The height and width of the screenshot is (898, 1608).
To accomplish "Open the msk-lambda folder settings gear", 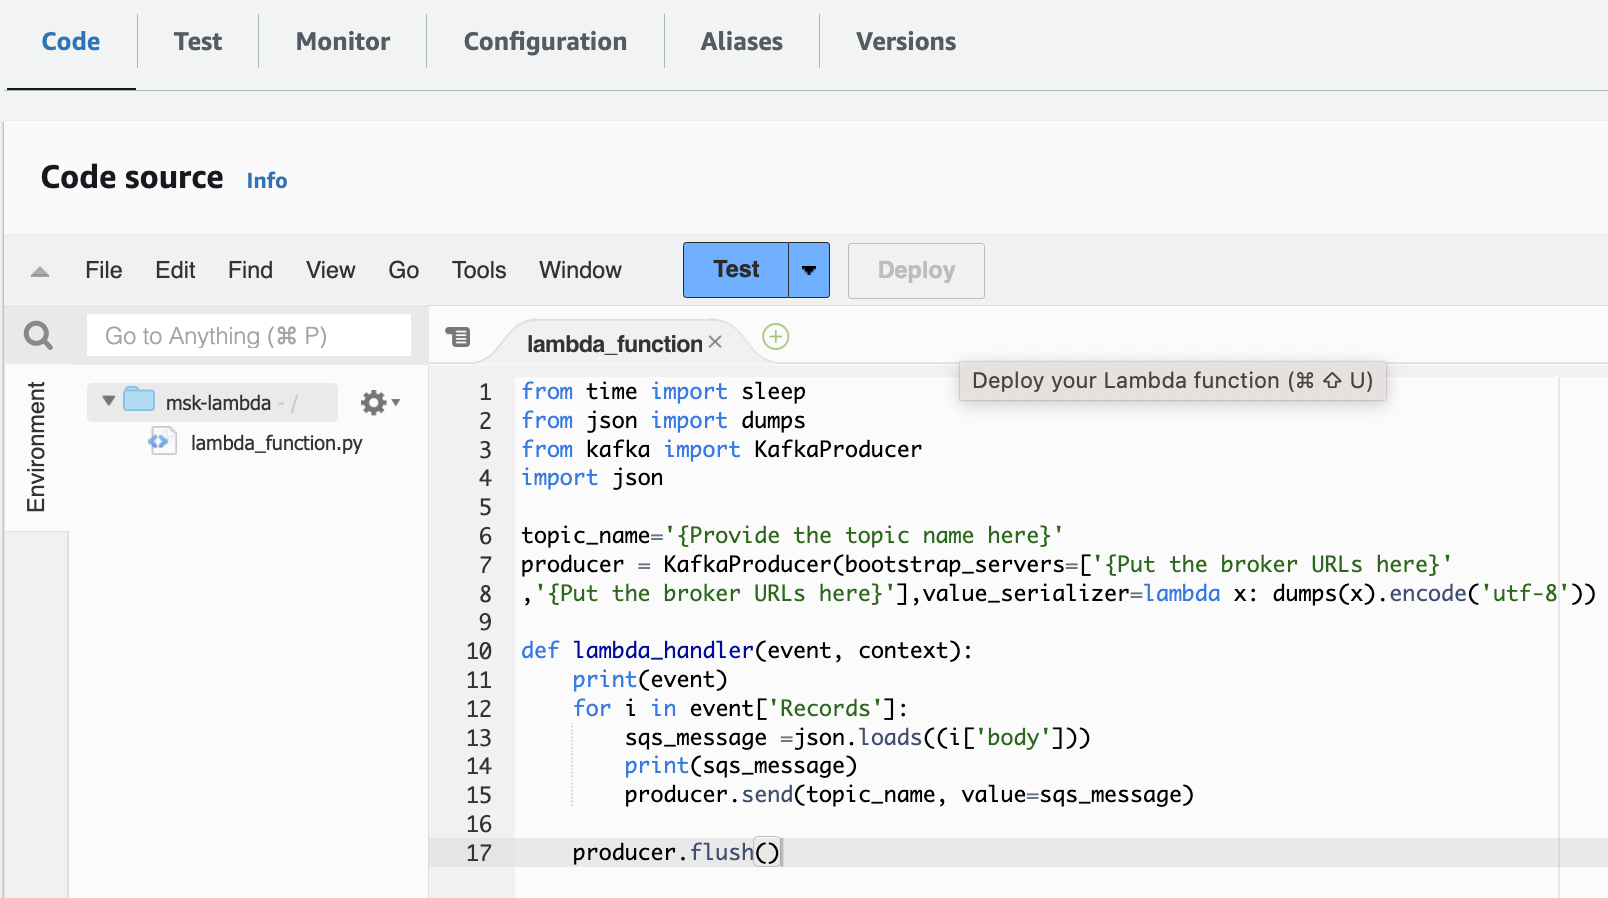I will click(379, 402).
